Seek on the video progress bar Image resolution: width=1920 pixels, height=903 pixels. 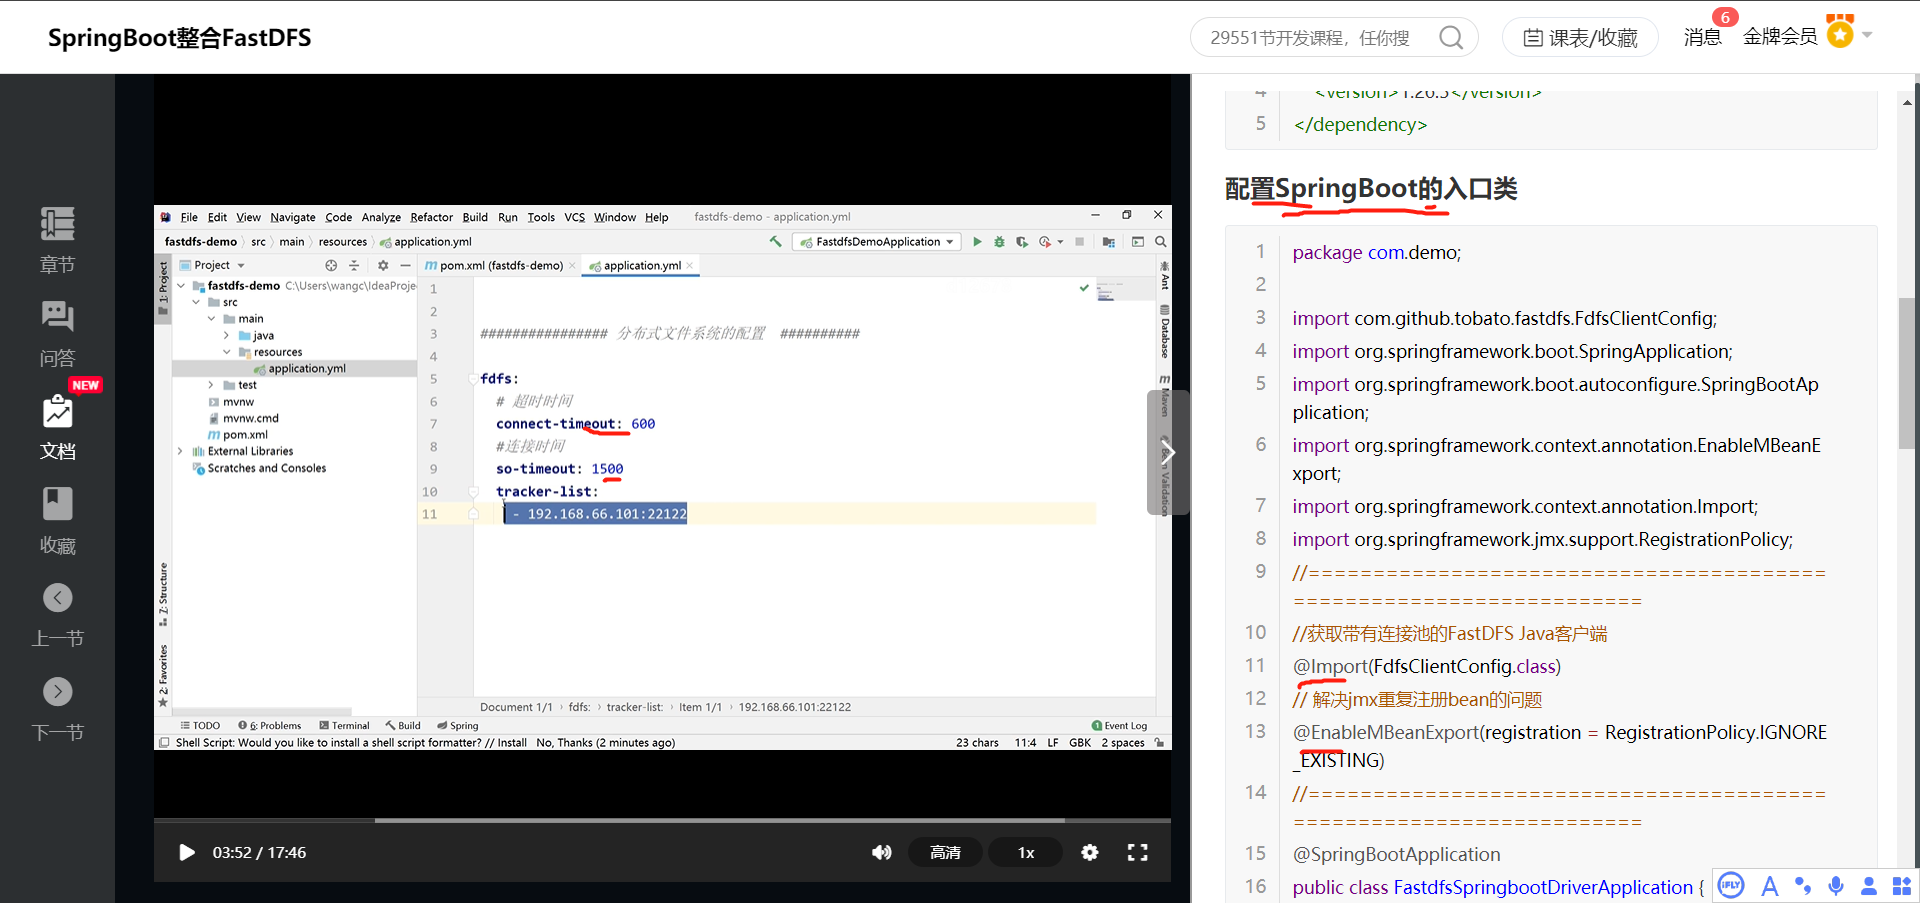coord(662,820)
